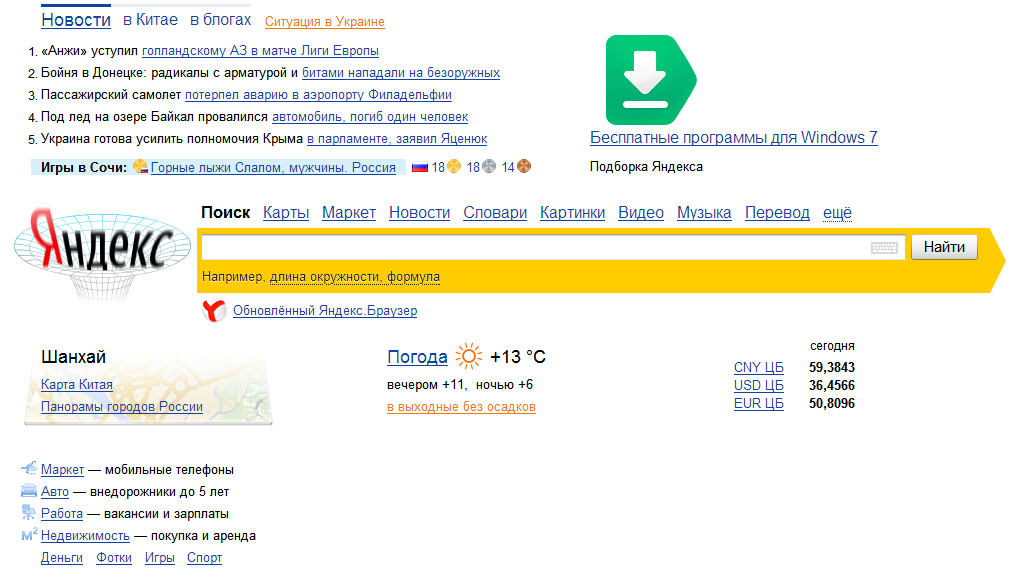Open news about Yatsenyuk parliament statement
1023x572 pixels.
(x=397, y=139)
